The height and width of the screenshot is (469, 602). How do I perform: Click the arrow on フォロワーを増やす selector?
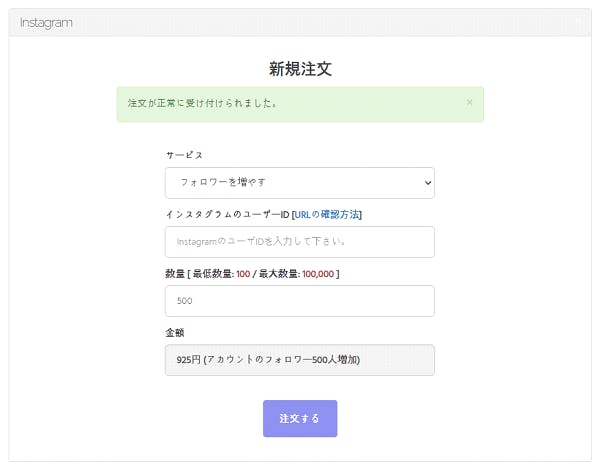(428, 183)
